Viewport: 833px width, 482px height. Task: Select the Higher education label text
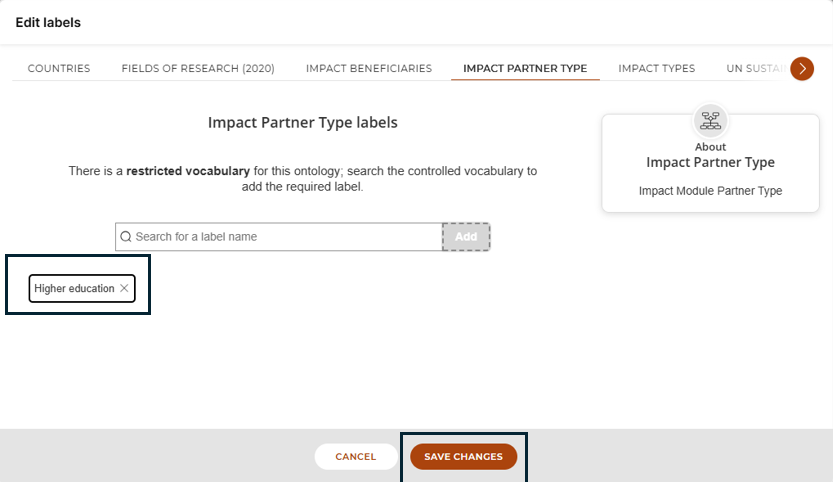[74, 288]
